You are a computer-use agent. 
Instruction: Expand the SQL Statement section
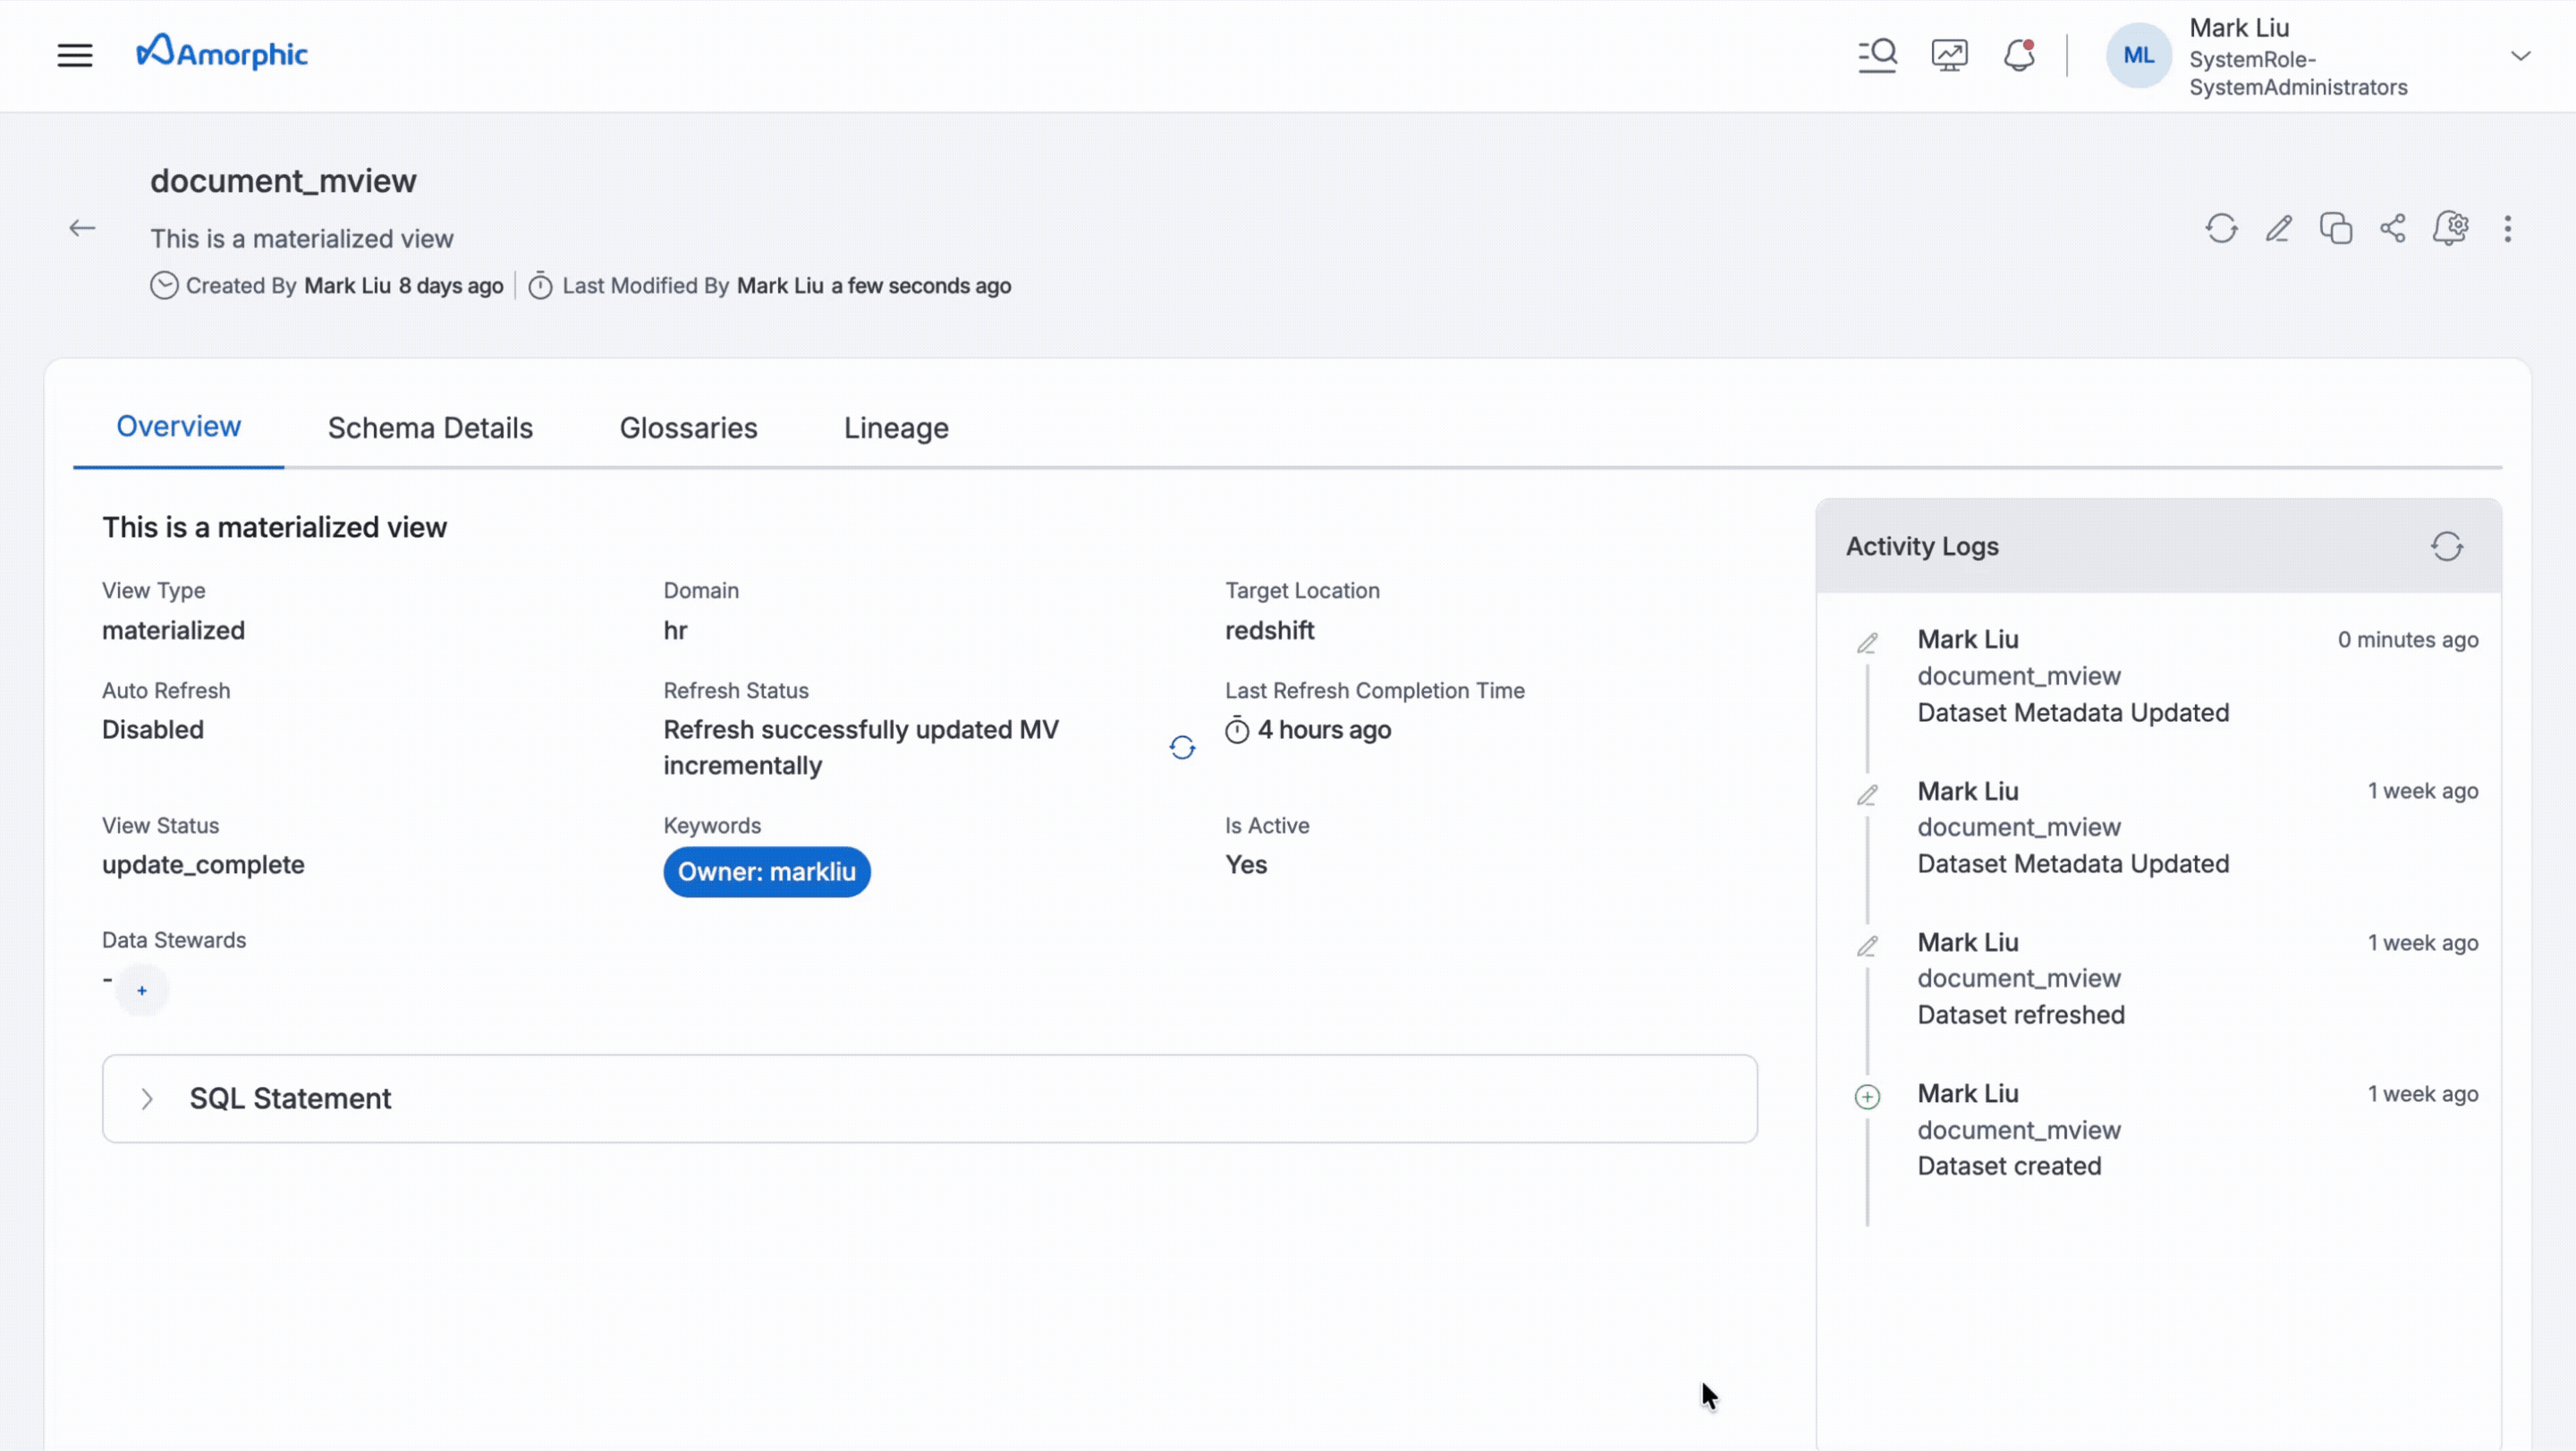(x=147, y=1099)
